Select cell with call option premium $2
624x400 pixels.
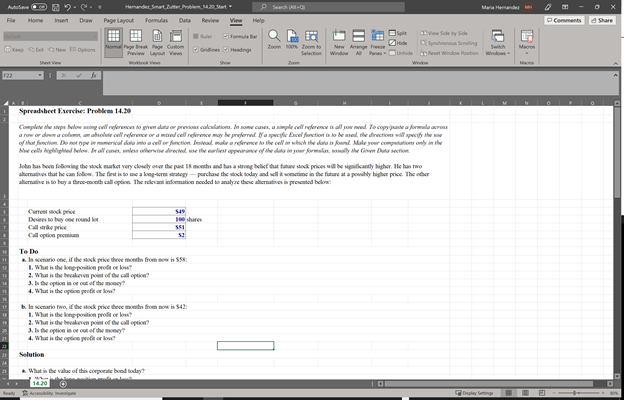click(159, 235)
